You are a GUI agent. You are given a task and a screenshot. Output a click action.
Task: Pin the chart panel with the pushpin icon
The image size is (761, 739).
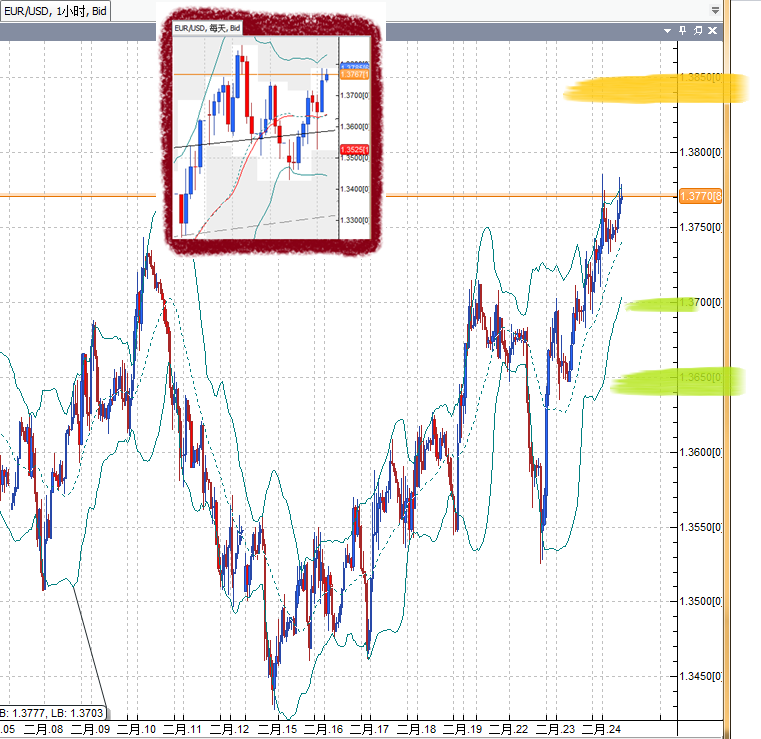click(x=682, y=31)
